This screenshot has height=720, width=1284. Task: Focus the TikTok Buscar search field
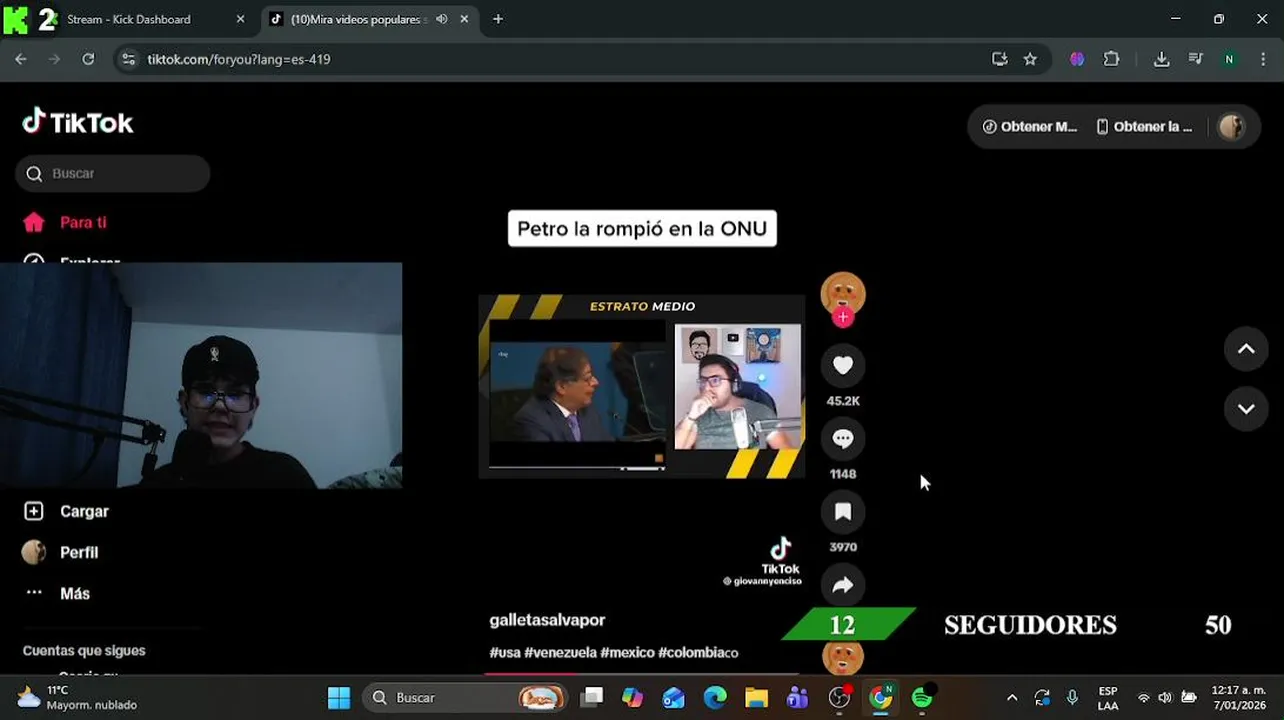(x=113, y=173)
